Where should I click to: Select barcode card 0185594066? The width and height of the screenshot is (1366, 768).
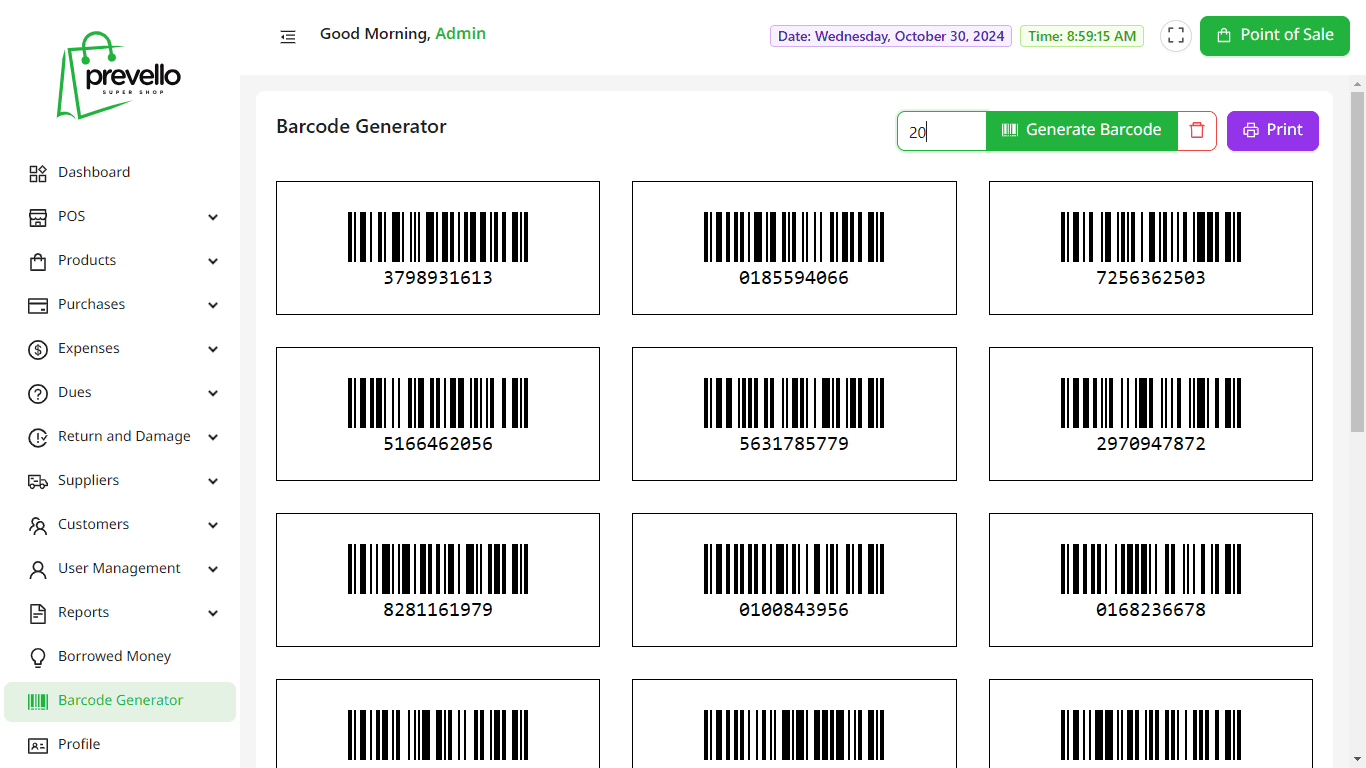[x=794, y=248]
